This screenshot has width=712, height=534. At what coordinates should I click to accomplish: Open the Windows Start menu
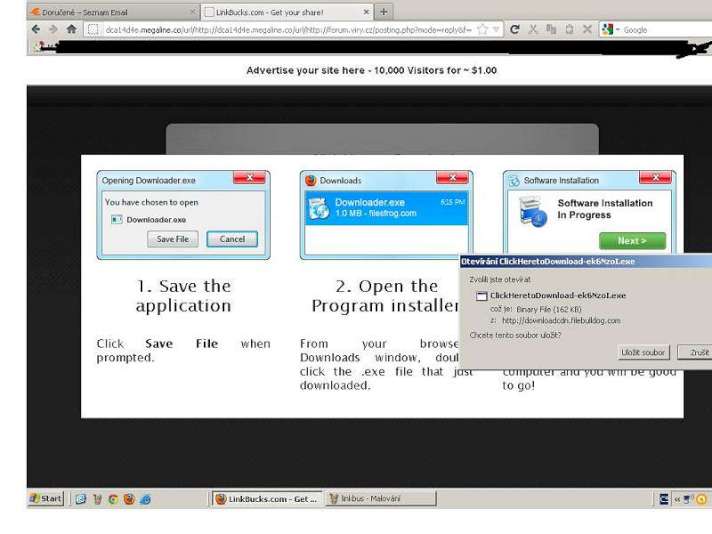pos(46,498)
